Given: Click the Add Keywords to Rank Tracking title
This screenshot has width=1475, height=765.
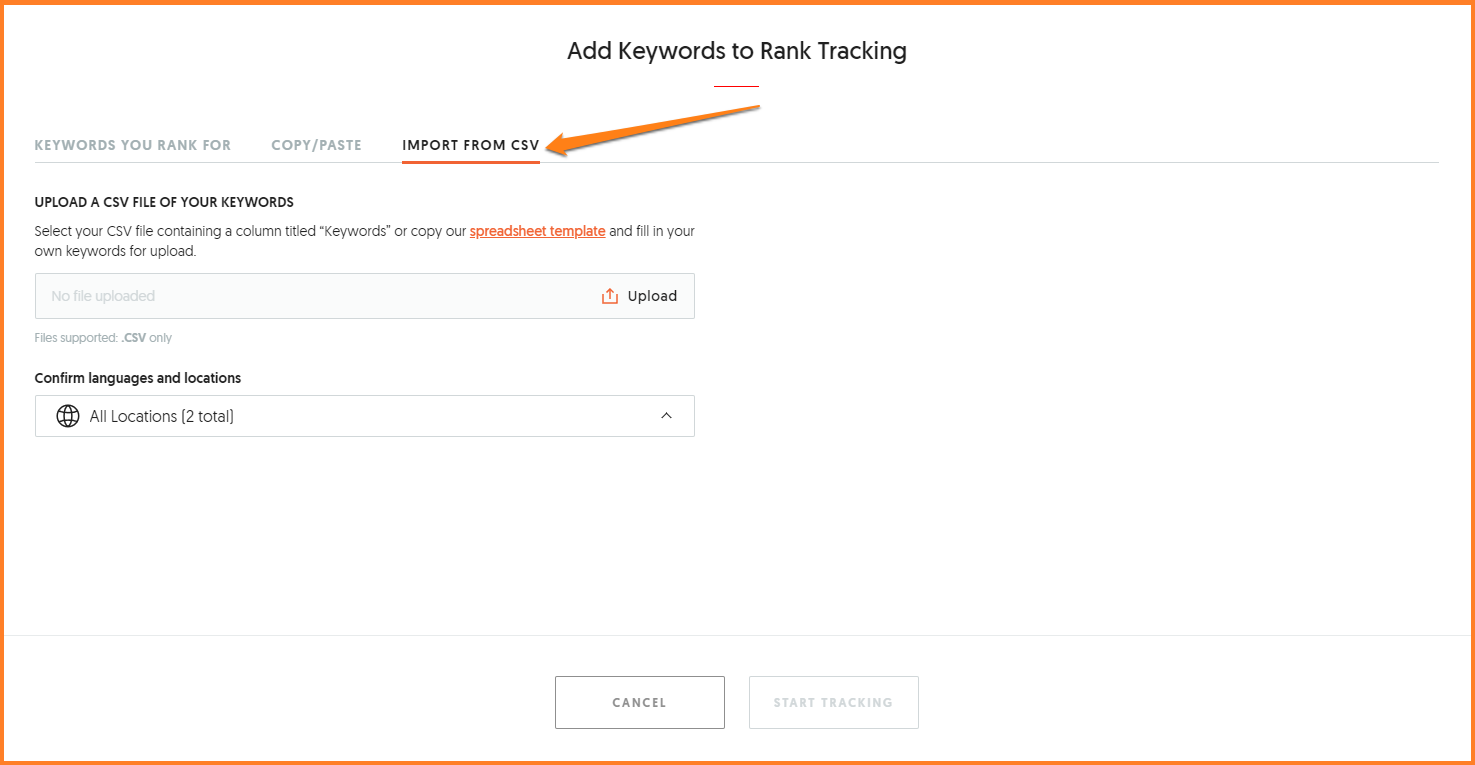Looking at the screenshot, I should tap(737, 51).
